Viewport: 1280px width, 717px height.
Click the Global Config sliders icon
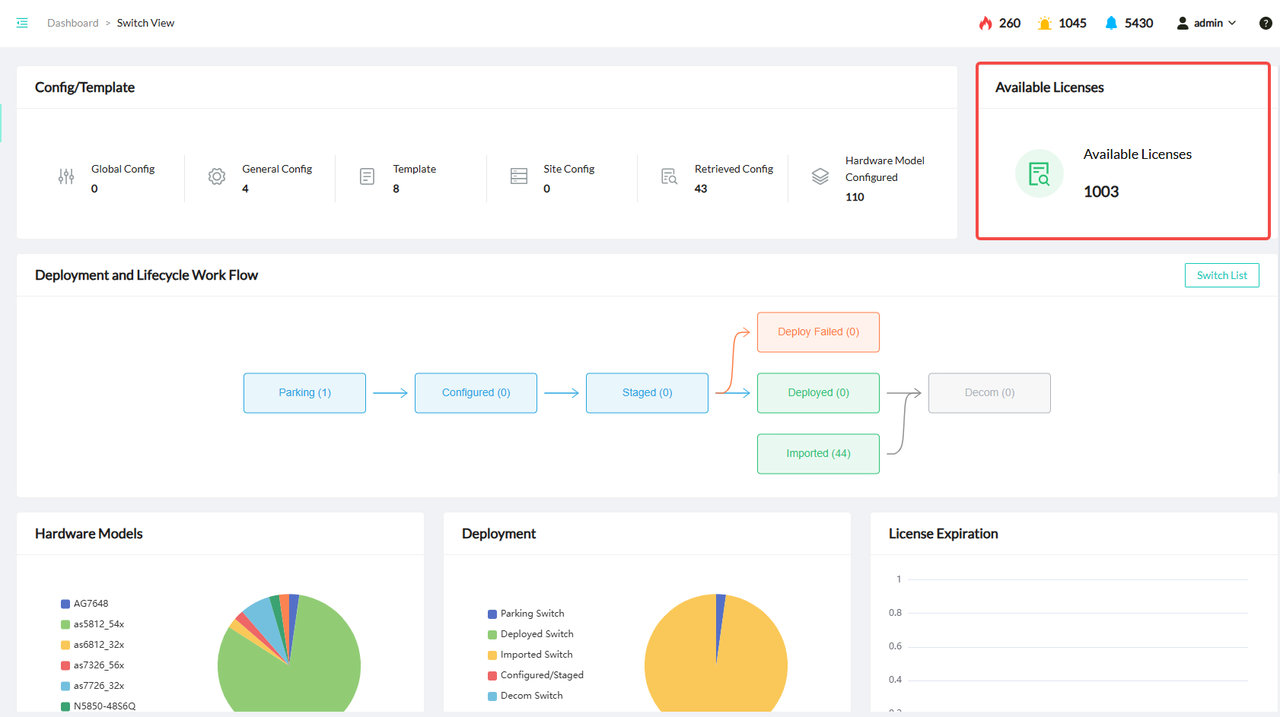[x=66, y=177]
